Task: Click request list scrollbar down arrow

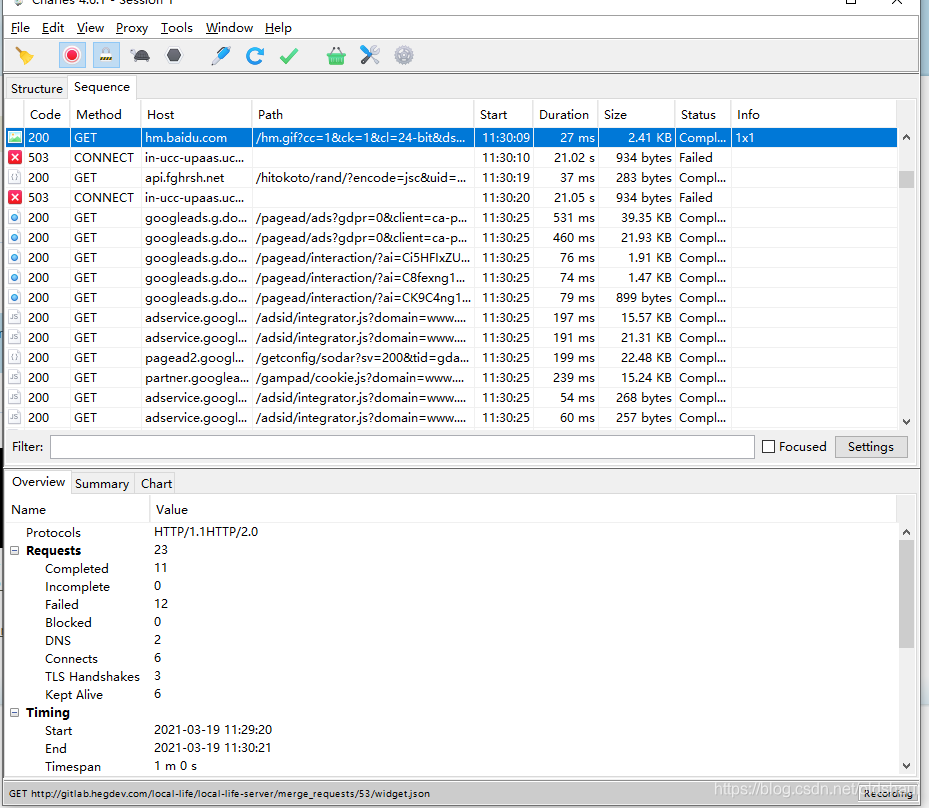Action: point(906,422)
